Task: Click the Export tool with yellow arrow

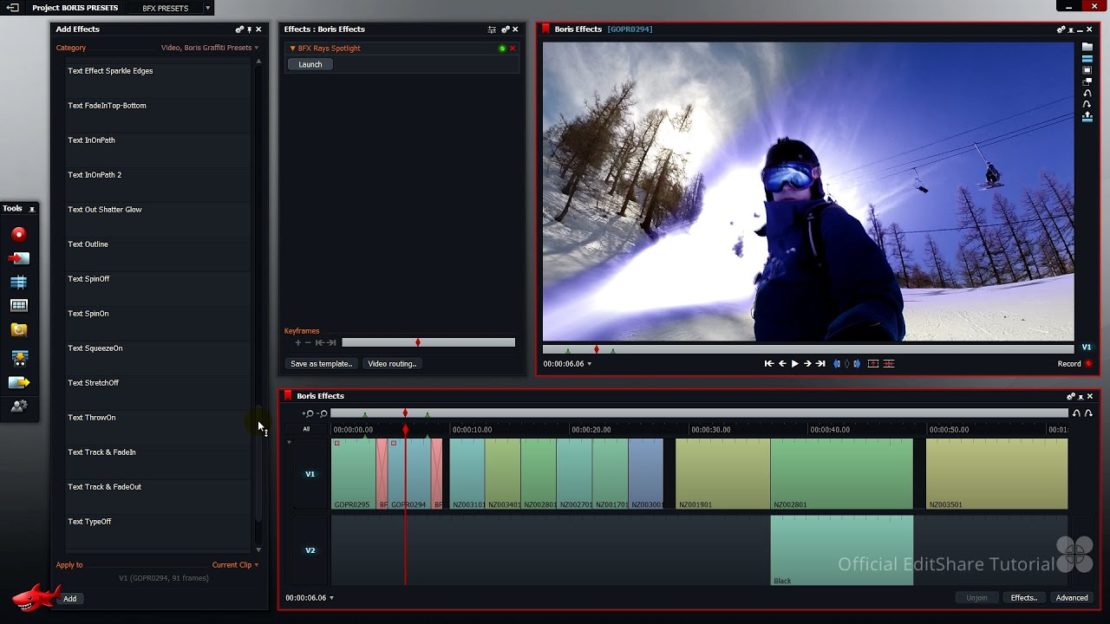Action: 18,381
